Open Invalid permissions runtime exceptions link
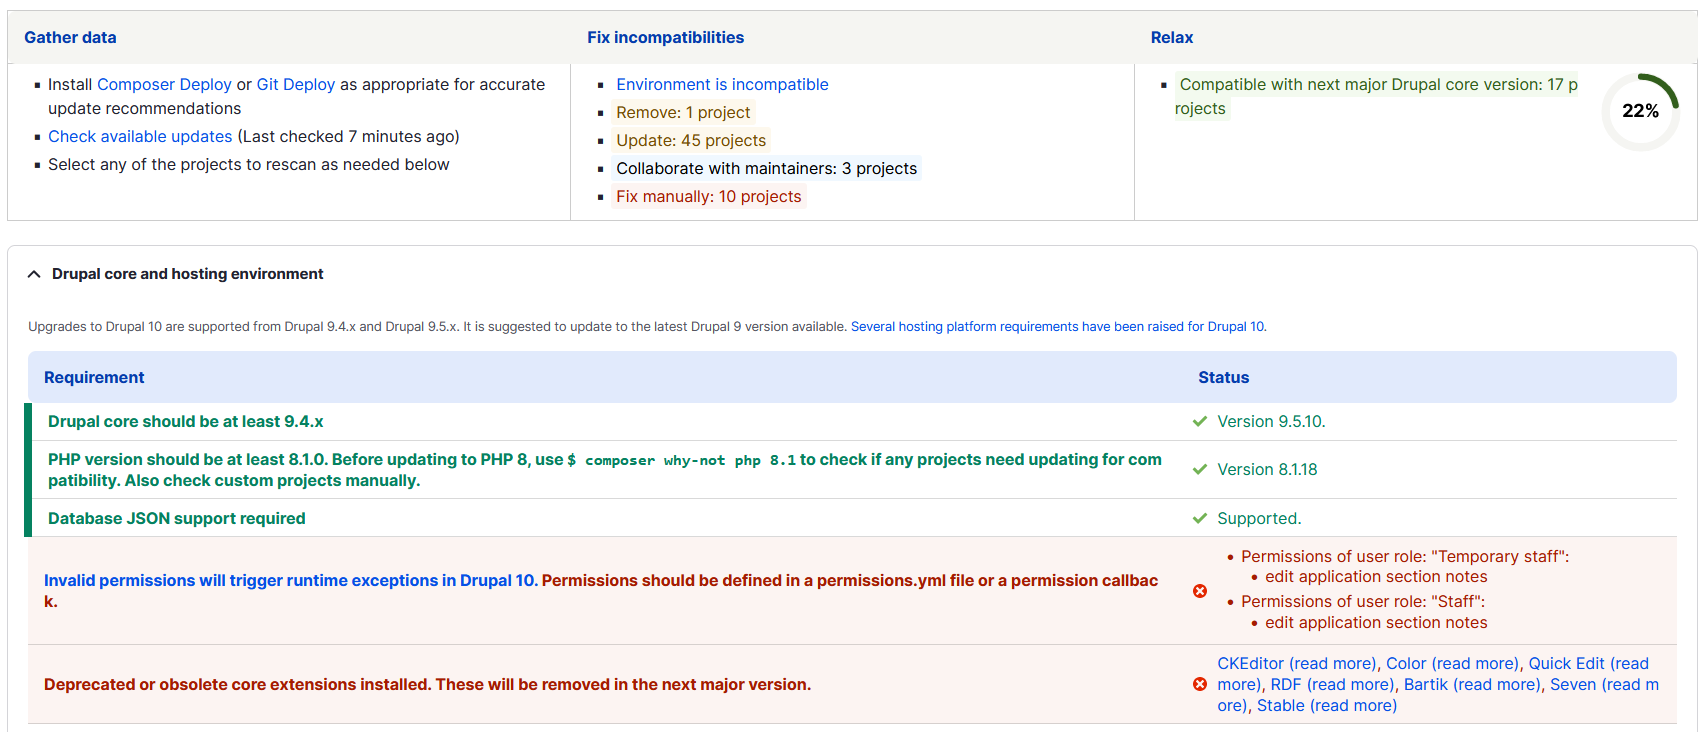 tap(290, 581)
